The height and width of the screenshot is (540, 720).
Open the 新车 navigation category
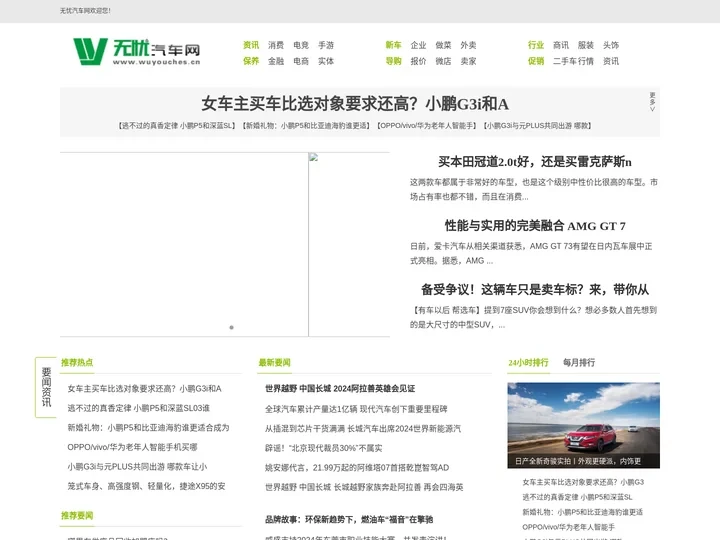click(394, 45)
